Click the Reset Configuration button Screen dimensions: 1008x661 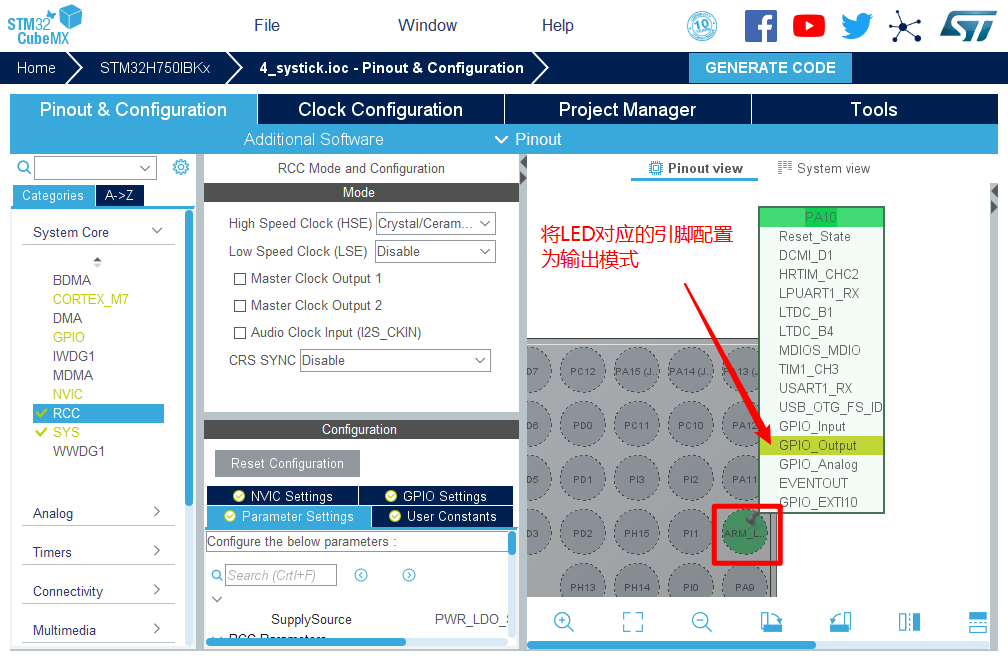tap(287, 464)
